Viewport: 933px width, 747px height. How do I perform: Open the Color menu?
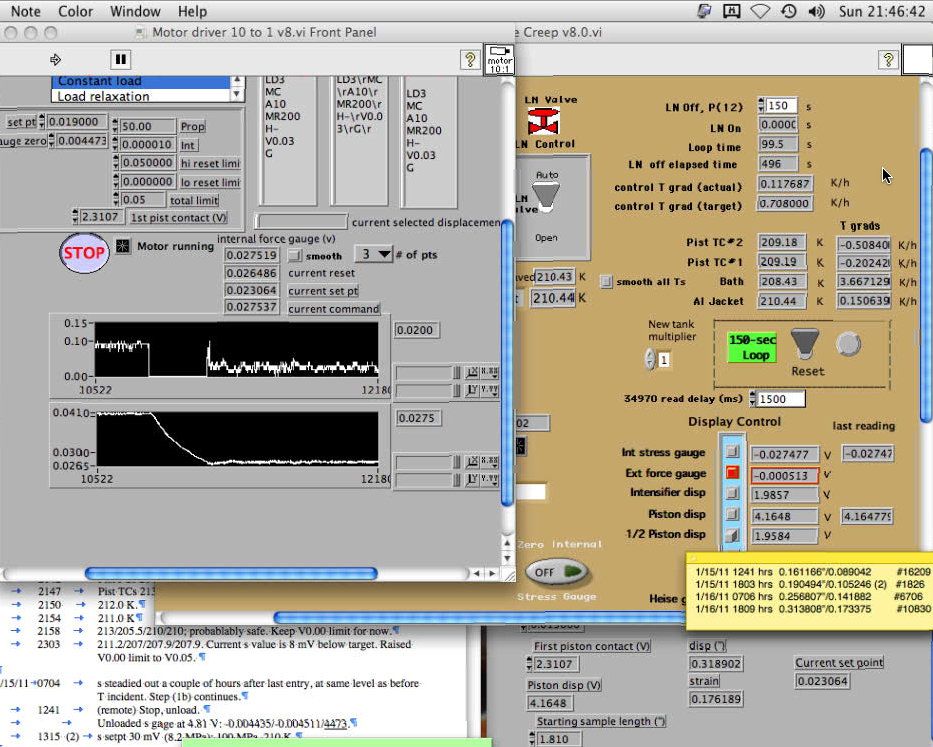tap(75, 11)
